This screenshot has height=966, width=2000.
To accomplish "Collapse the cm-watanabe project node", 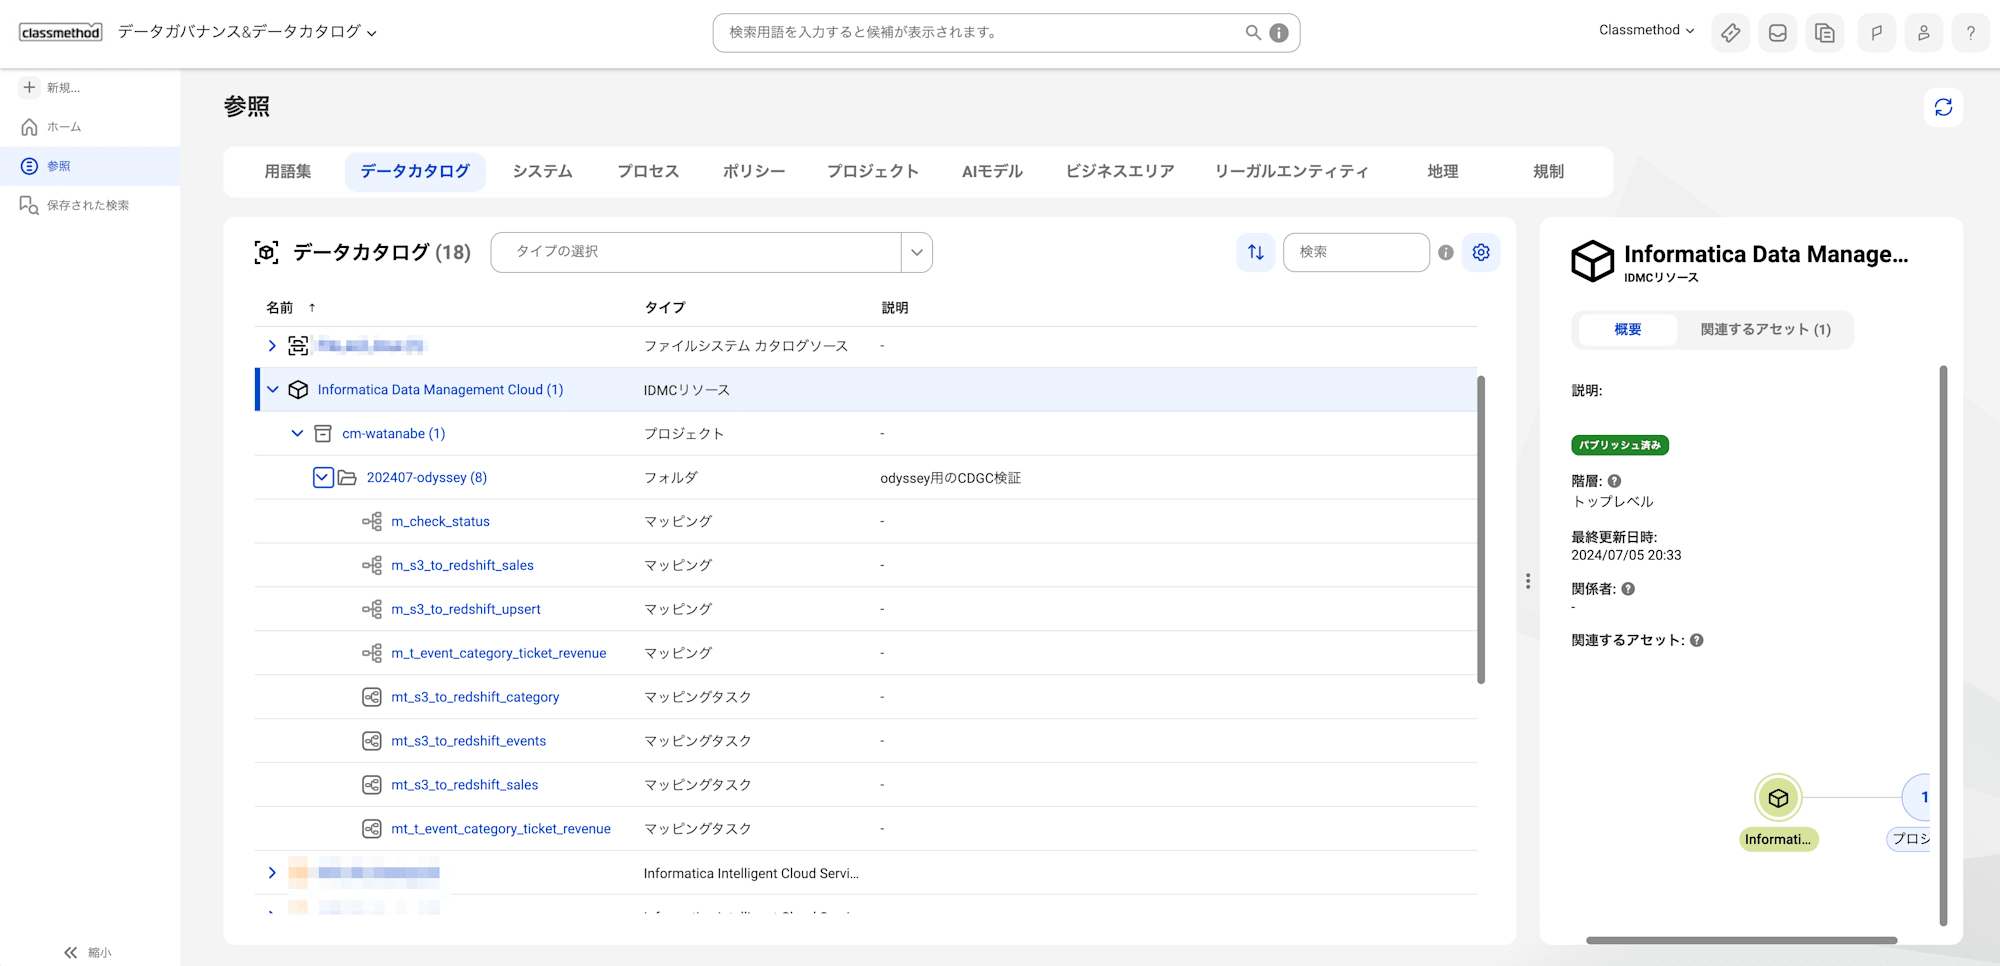I will tap(297, 434).
